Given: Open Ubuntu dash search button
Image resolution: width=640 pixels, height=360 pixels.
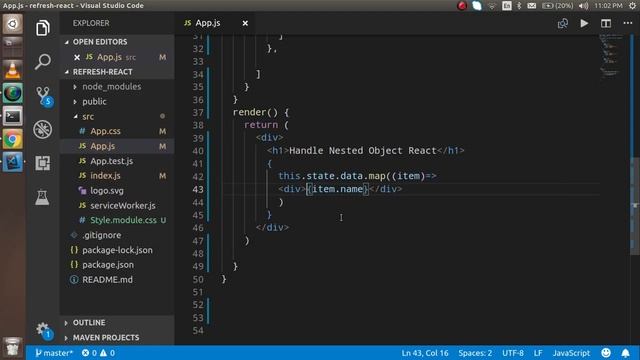Looking at the screenshot, I should [12, 24].
